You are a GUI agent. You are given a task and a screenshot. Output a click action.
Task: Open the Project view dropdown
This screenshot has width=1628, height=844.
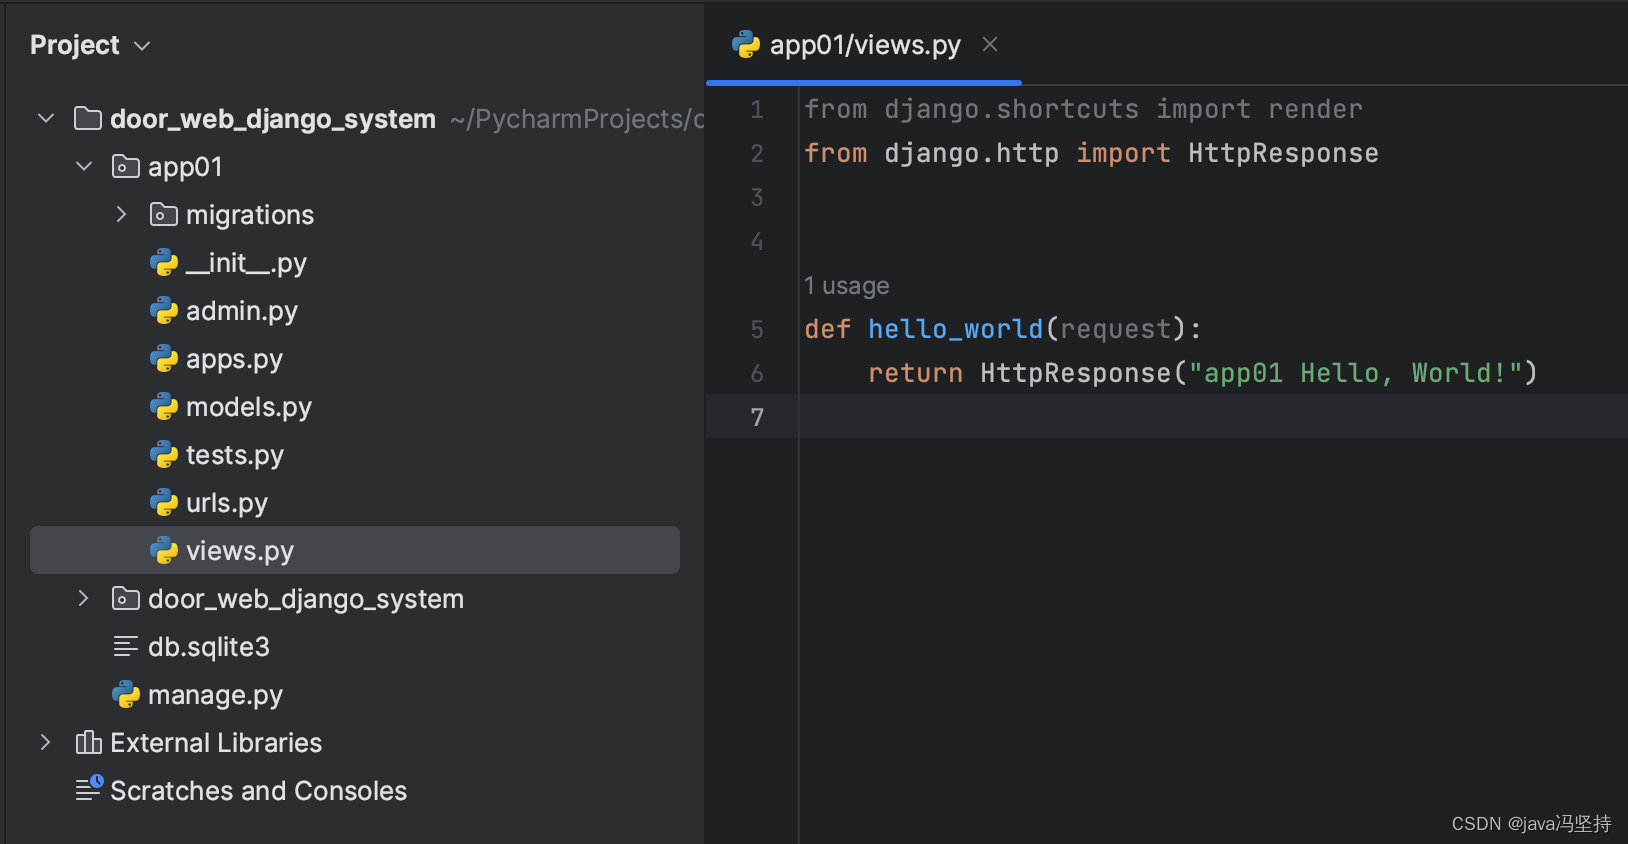(142, 46)
